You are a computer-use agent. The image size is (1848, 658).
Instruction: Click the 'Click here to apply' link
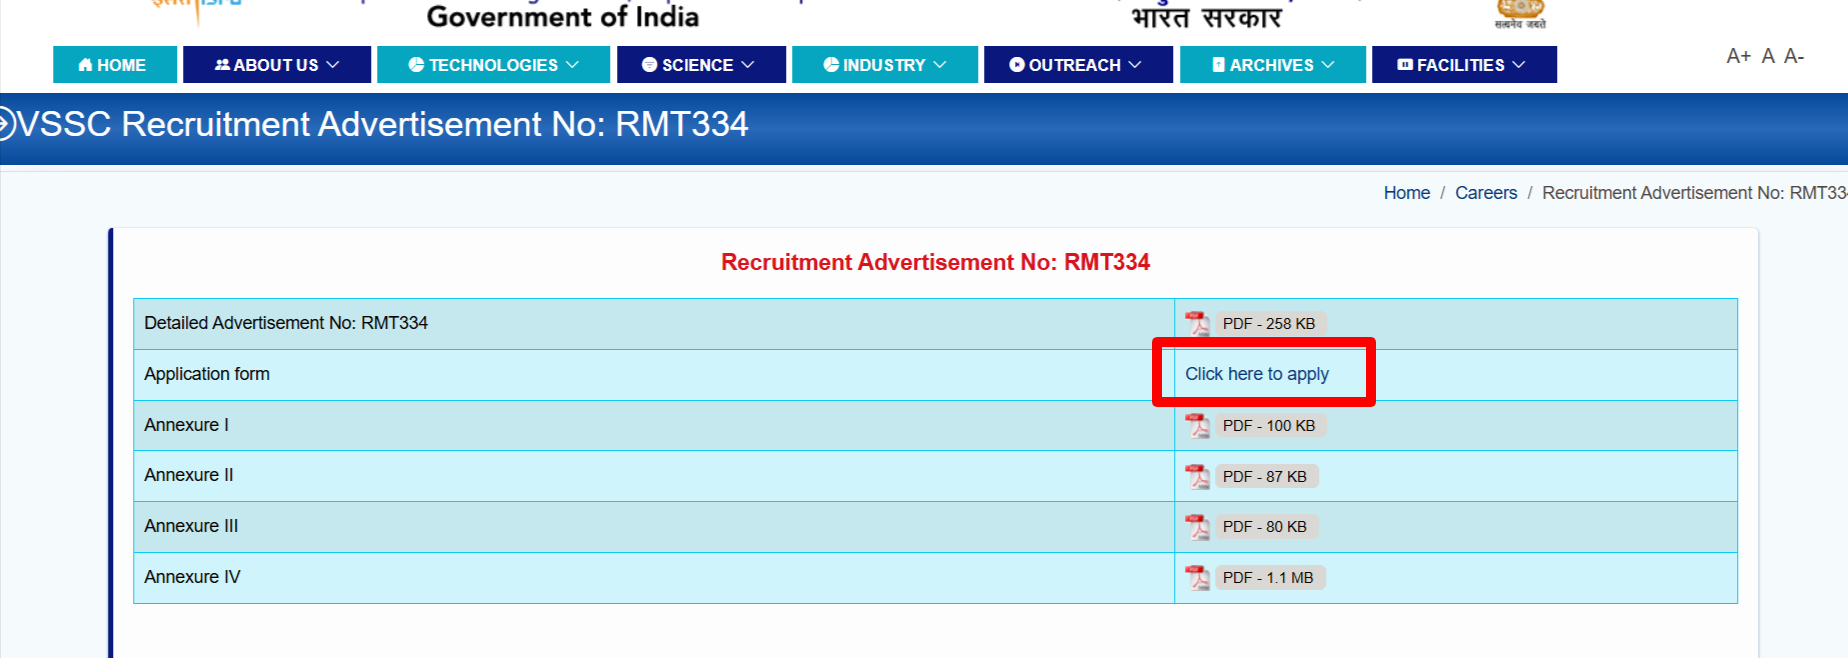click(x=1256, y=374)
